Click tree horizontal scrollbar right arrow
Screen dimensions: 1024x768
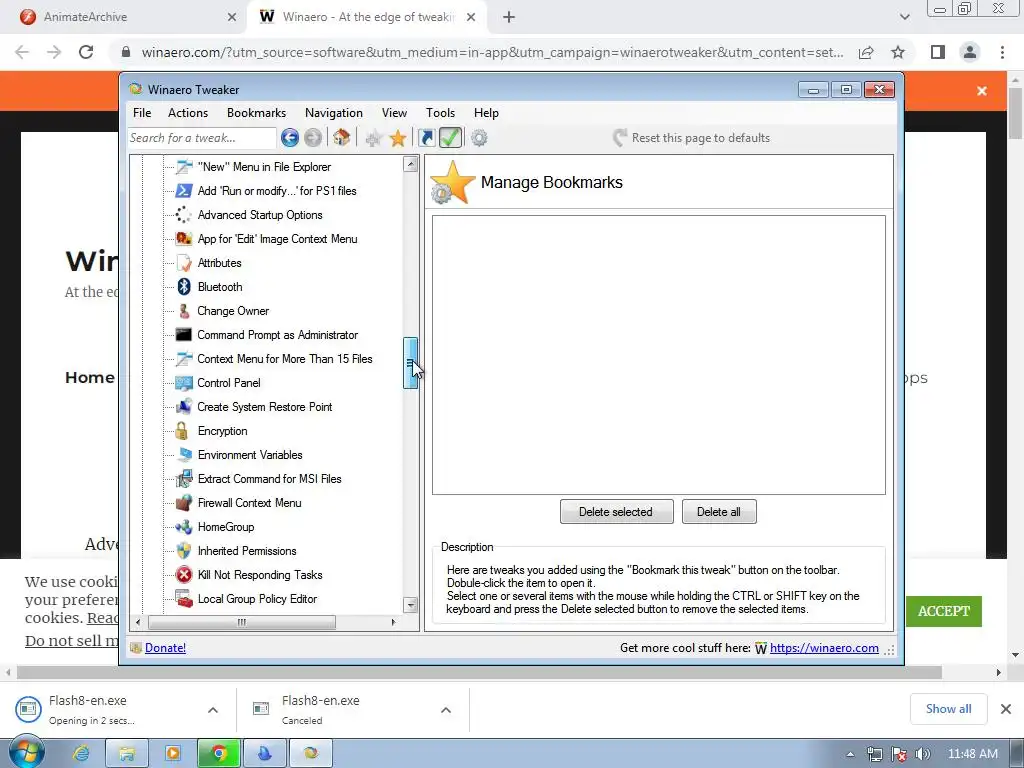(x=393, y=622)
